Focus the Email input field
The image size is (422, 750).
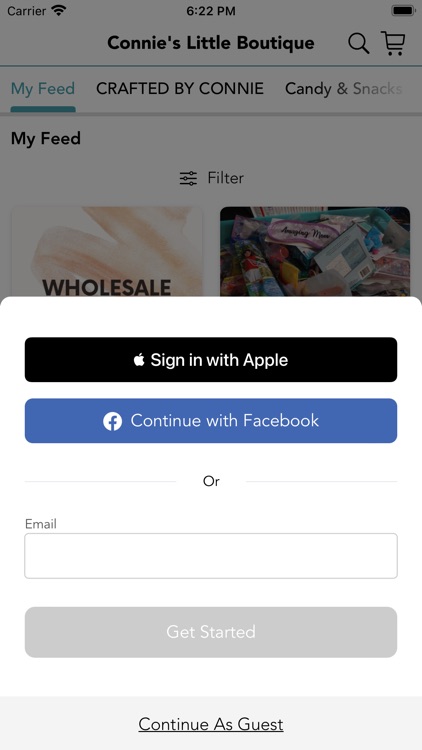(211, 556)
